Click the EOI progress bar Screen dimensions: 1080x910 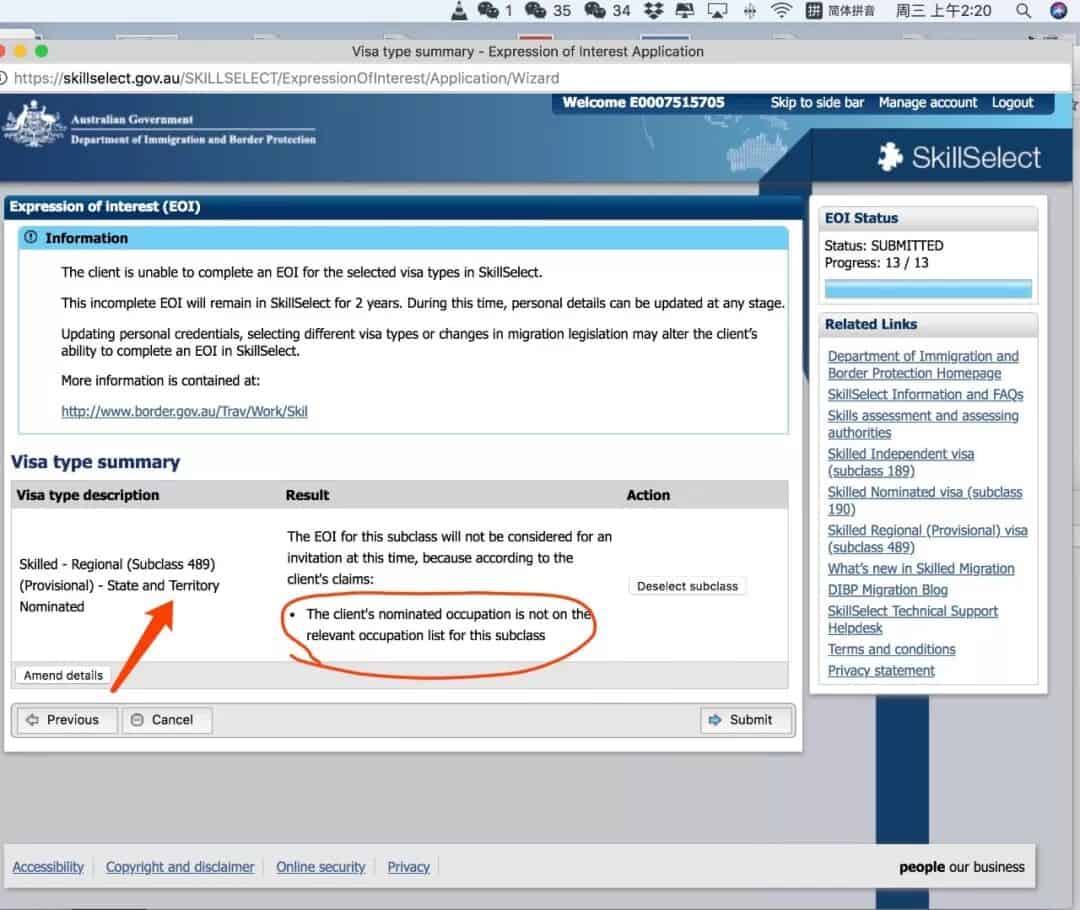coord(928,289)
